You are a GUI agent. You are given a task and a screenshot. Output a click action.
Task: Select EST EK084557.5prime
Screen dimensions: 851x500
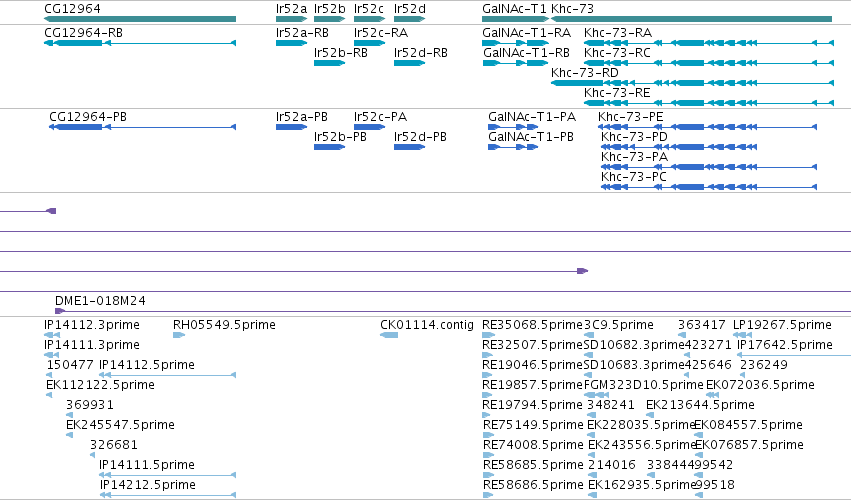[748, 425]
